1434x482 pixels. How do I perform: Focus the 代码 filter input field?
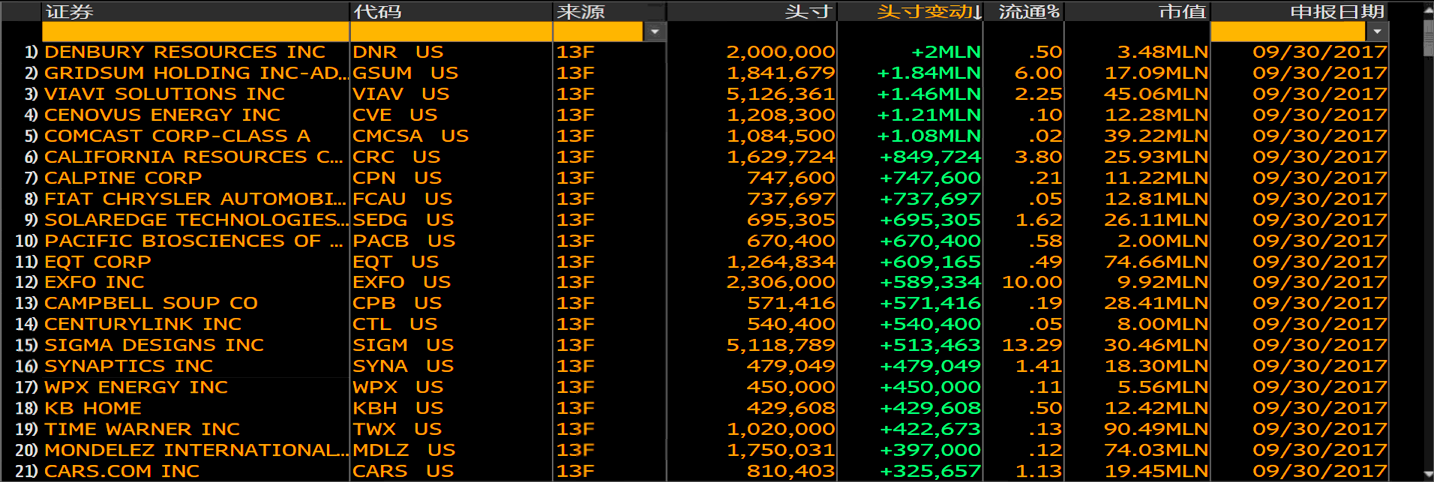(451, 32)
